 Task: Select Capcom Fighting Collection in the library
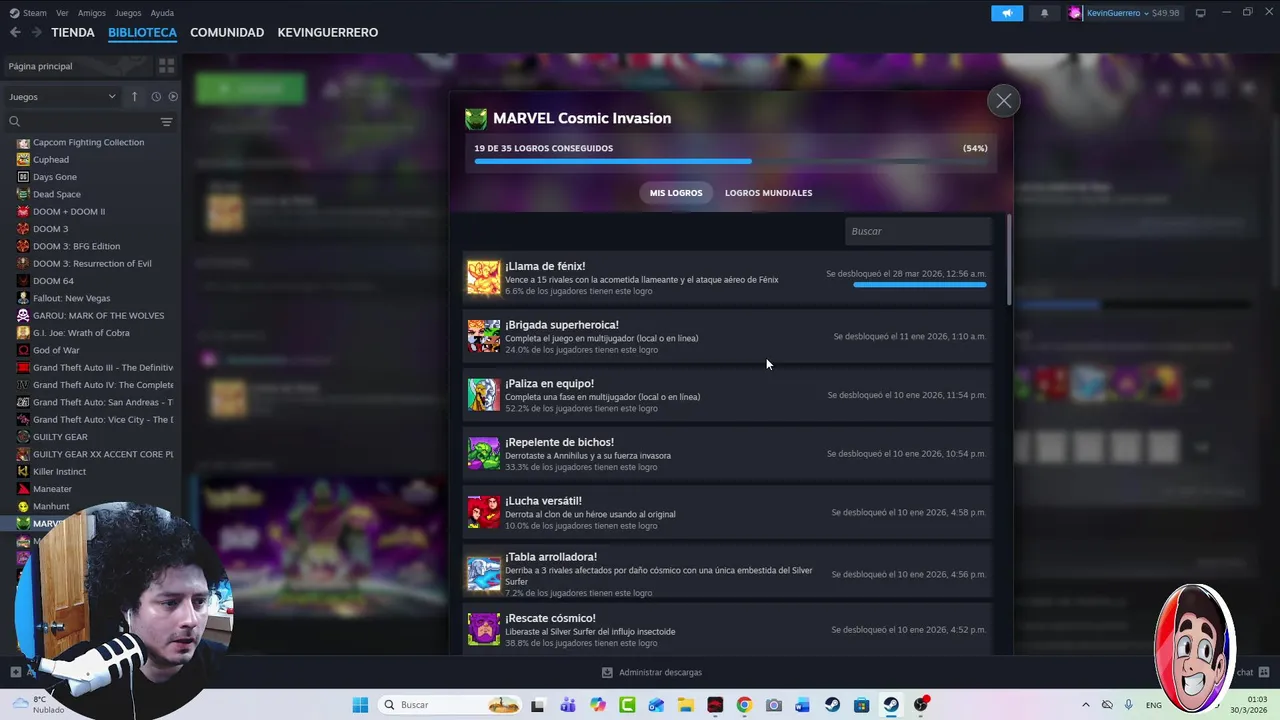pos(88,142)
